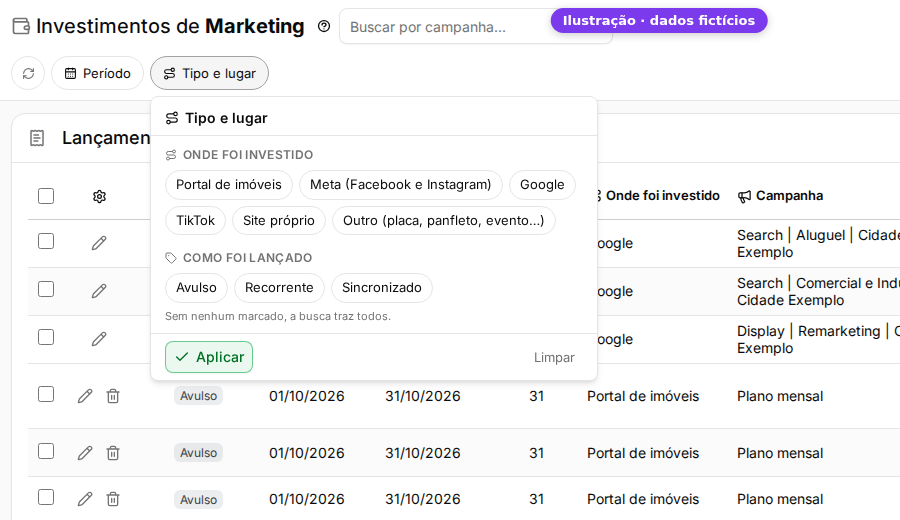Click the refresh icon button
This screenshot has width=900, height=520.
tap(28, 73)
